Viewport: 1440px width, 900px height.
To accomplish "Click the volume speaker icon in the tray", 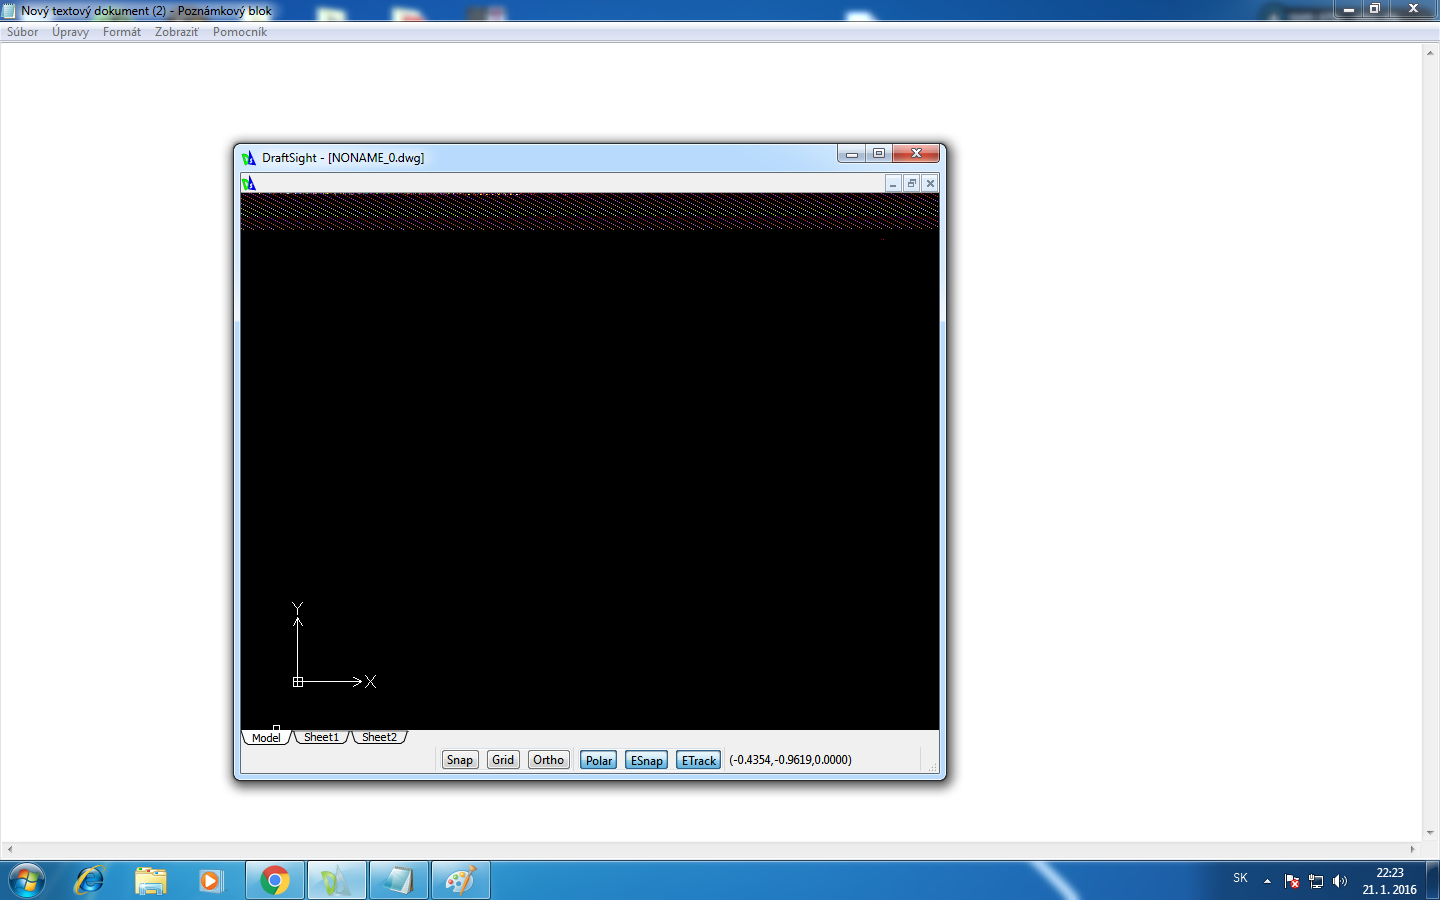I will pos(1340,881).
